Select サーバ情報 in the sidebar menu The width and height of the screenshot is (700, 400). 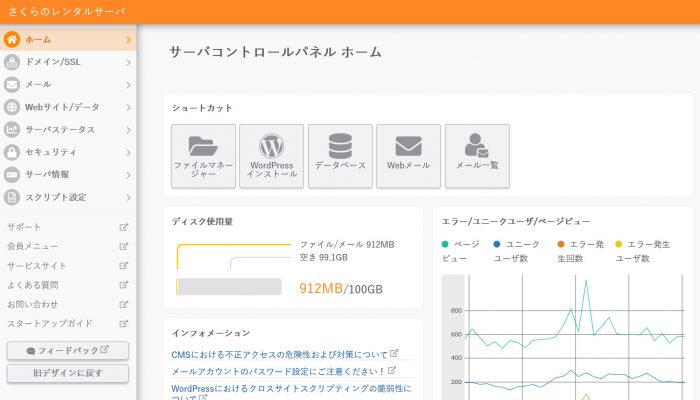point(68,175)
